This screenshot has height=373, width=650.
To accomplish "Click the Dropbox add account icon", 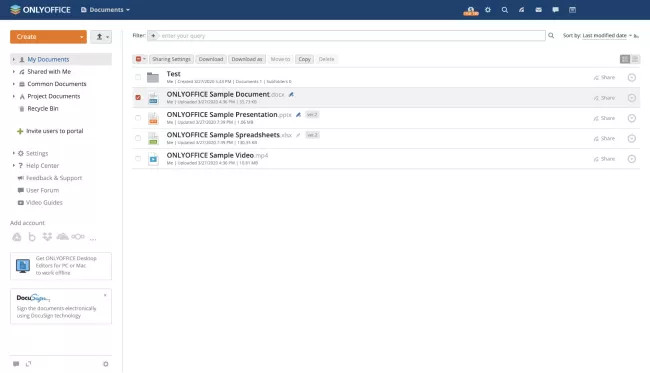I will (47, 237).
